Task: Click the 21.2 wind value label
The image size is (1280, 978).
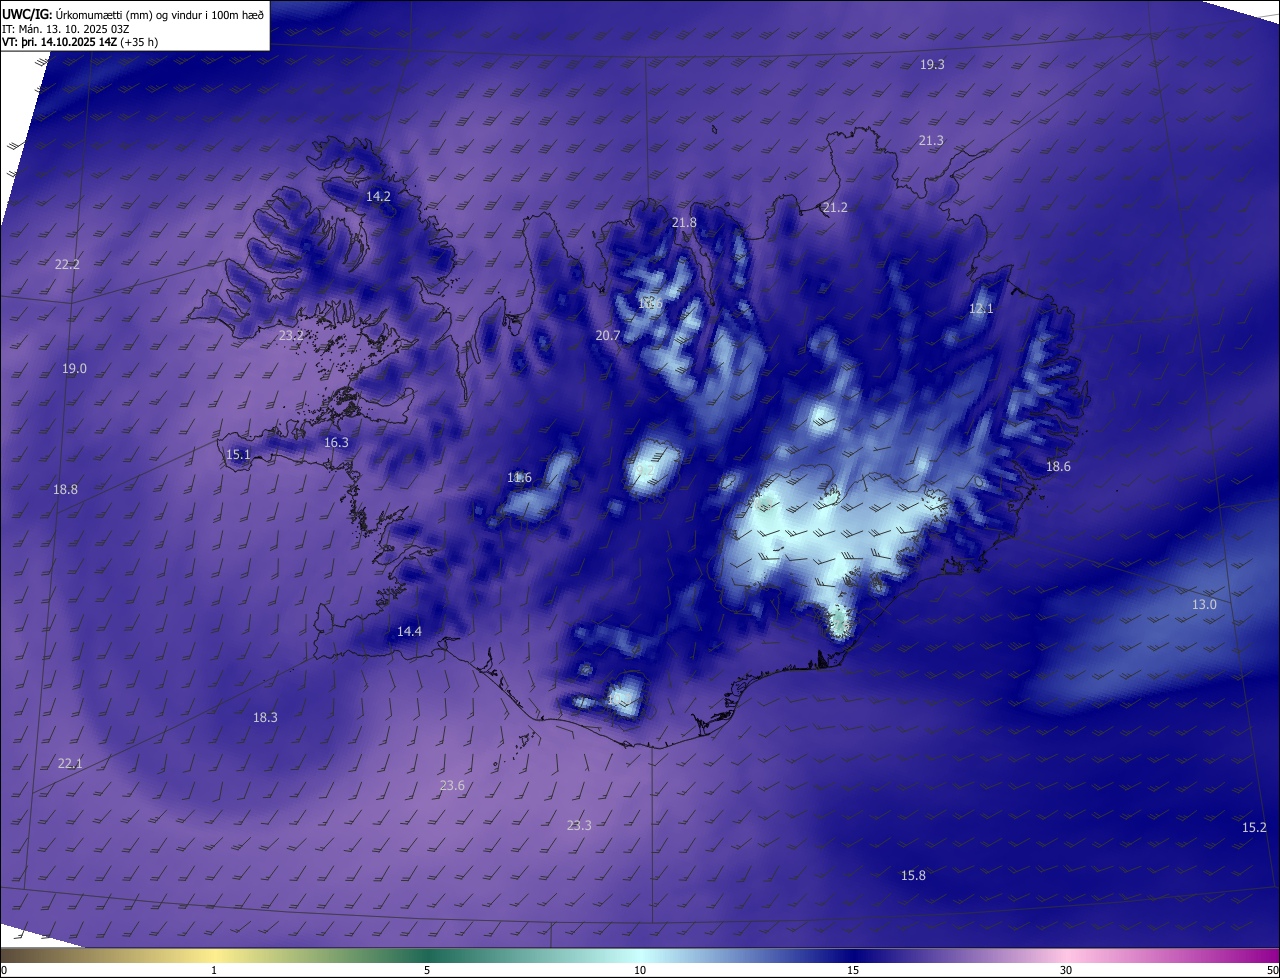Action: (835, 208)
